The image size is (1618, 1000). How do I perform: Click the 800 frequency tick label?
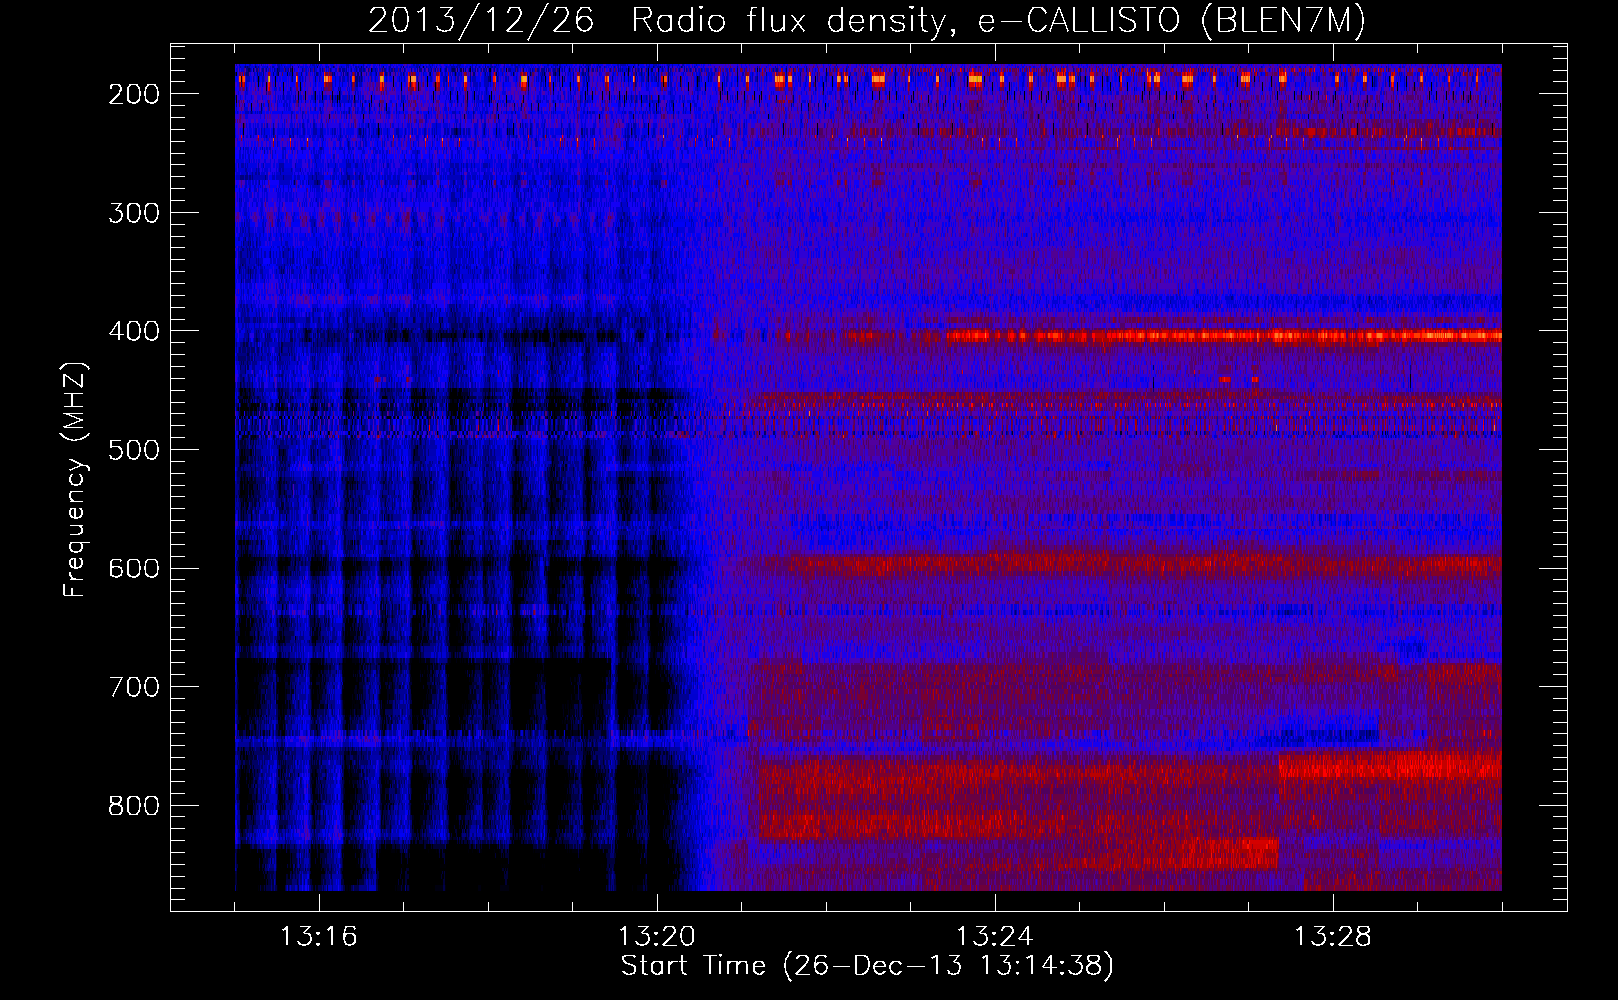[133, 806]
